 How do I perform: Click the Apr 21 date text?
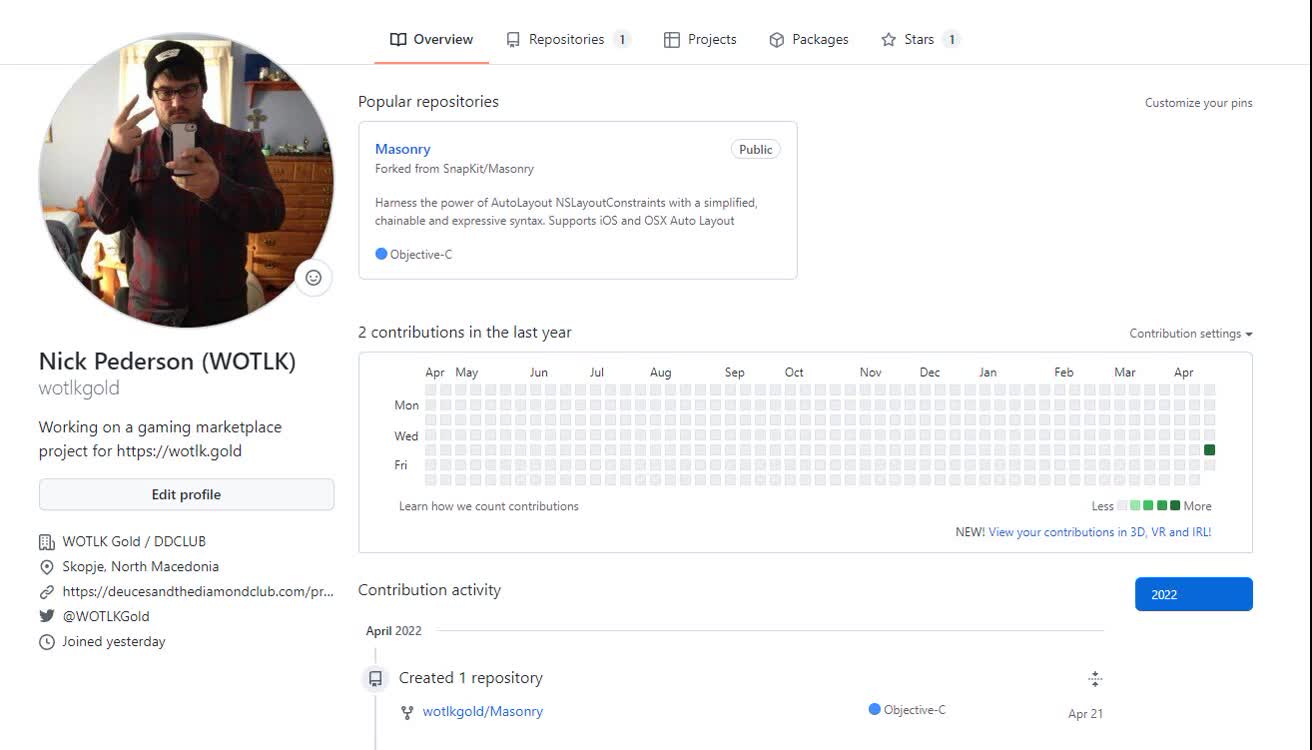pyautogui.click(x=1085, y=714)
